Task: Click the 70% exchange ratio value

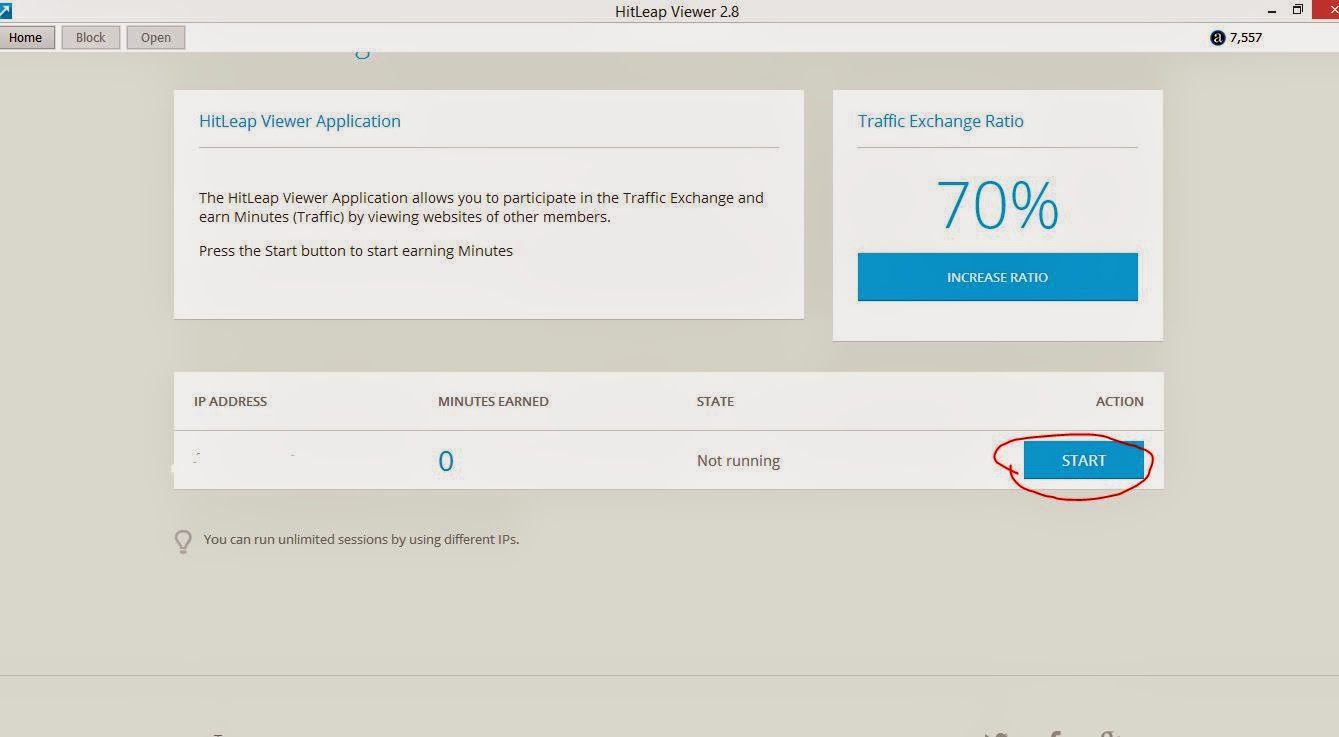Action: 997,205
